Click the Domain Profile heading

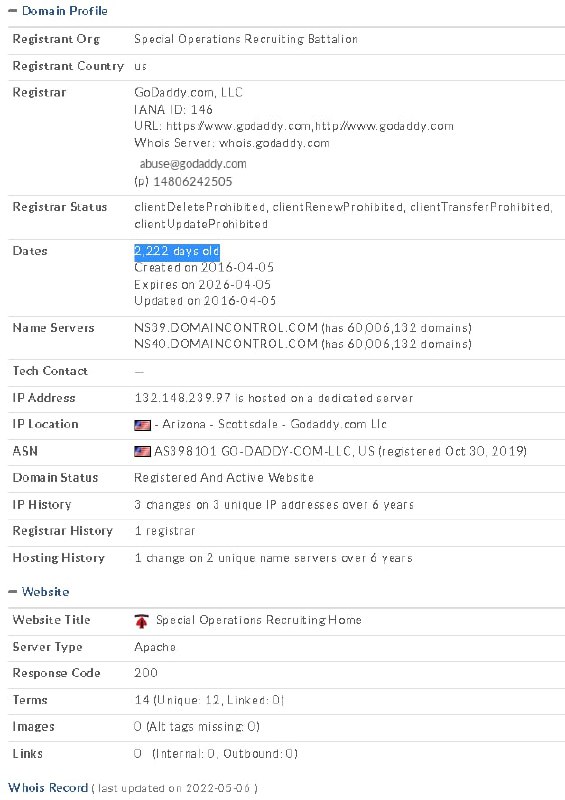click(64, 11)
